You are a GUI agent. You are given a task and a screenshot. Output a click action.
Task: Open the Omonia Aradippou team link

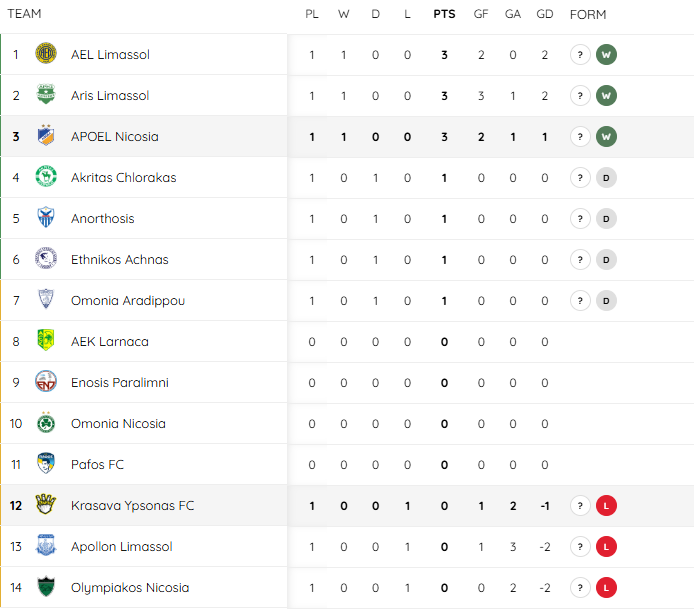click(127, 300)
